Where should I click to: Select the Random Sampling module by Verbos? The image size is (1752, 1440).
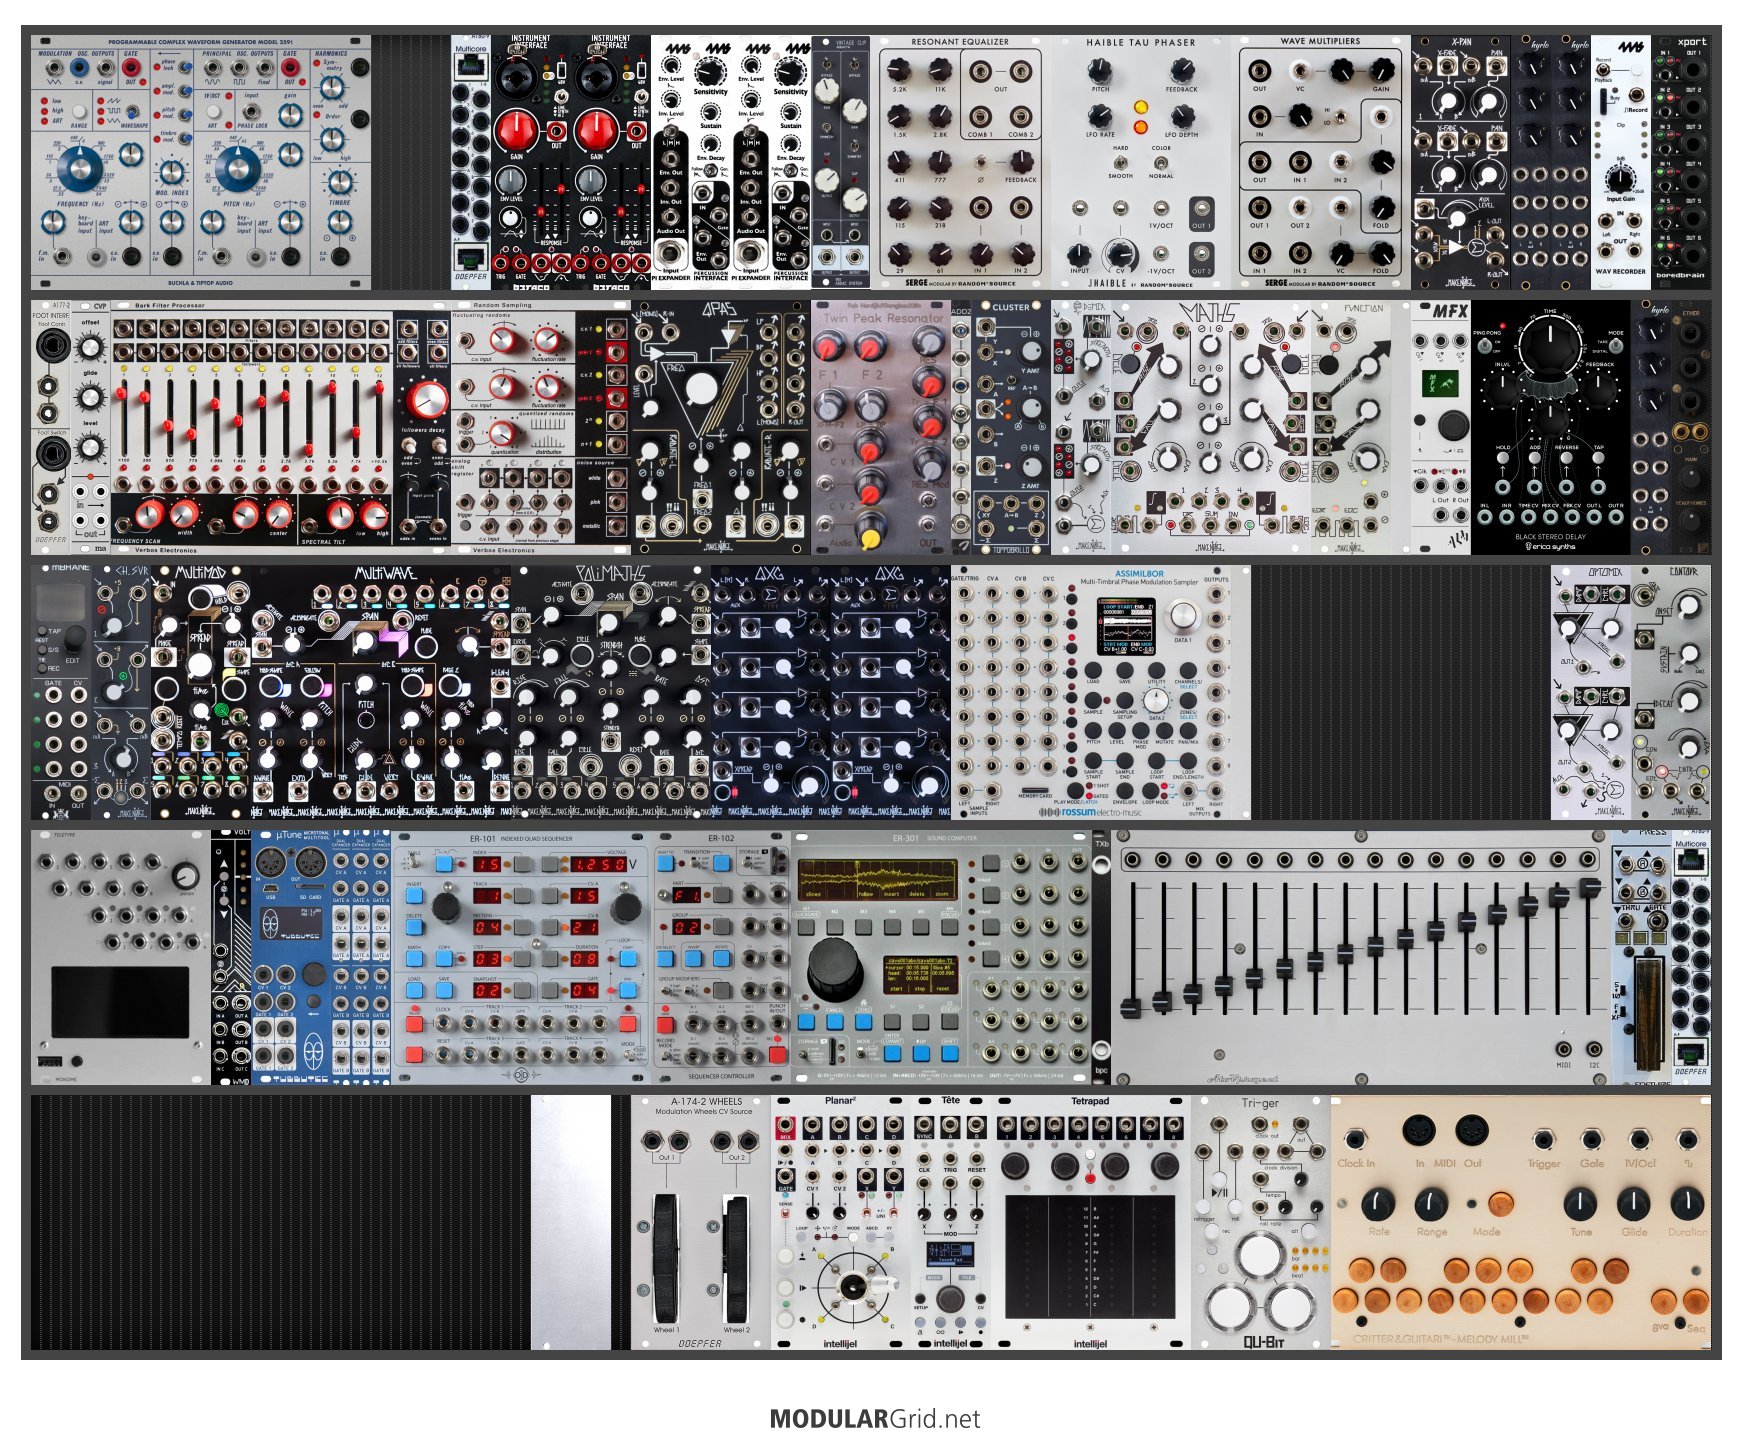[541, 427]
